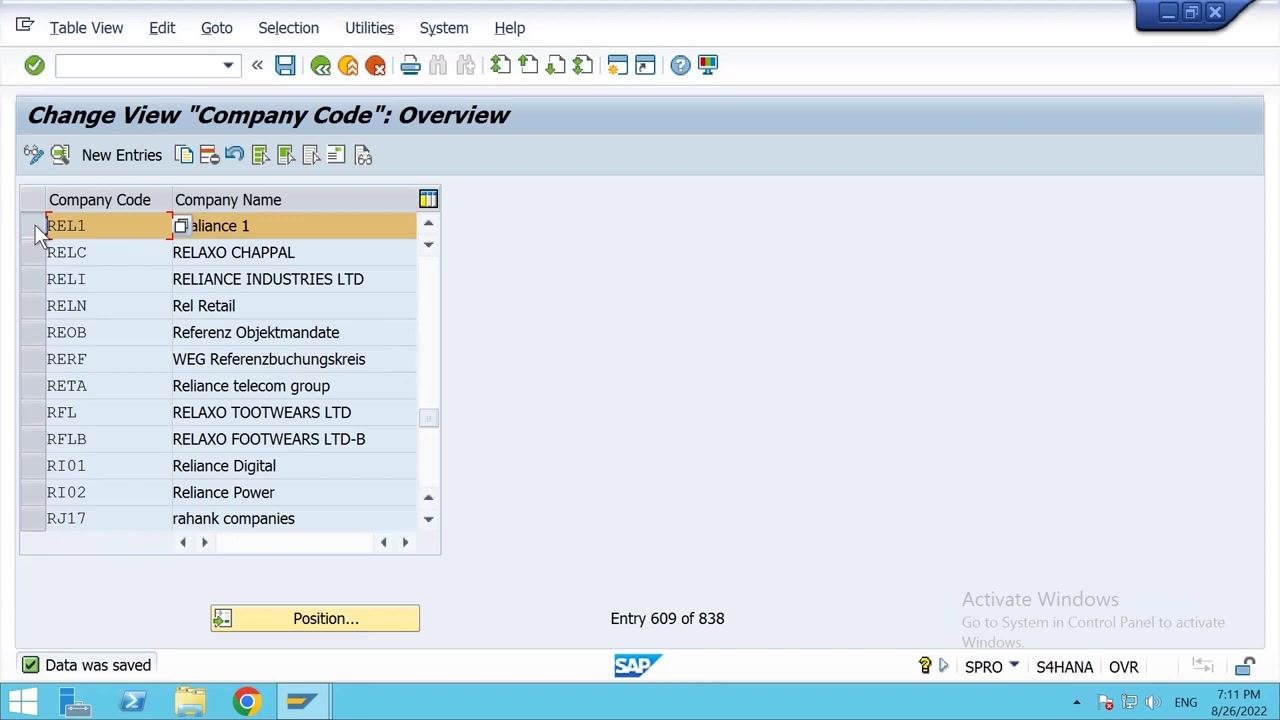Select row marker for RERF
Screen dimensions: 1280x720
(33, 359)
